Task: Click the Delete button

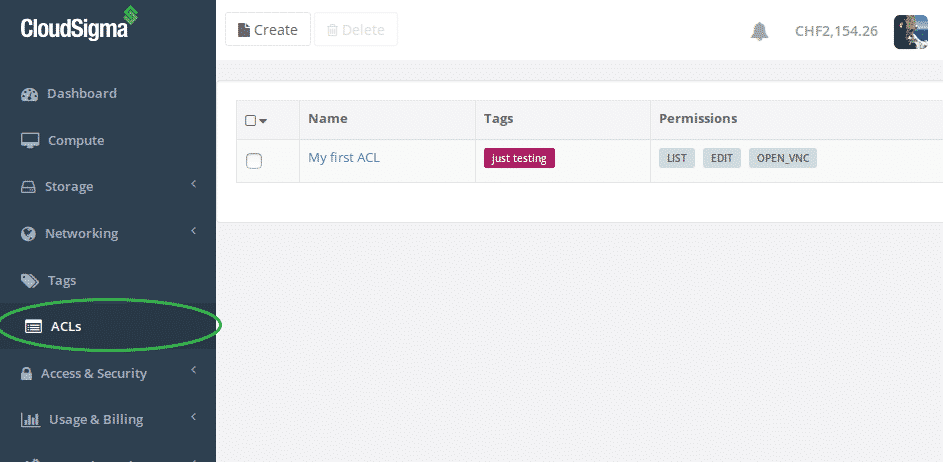Action: pos(355,29)
